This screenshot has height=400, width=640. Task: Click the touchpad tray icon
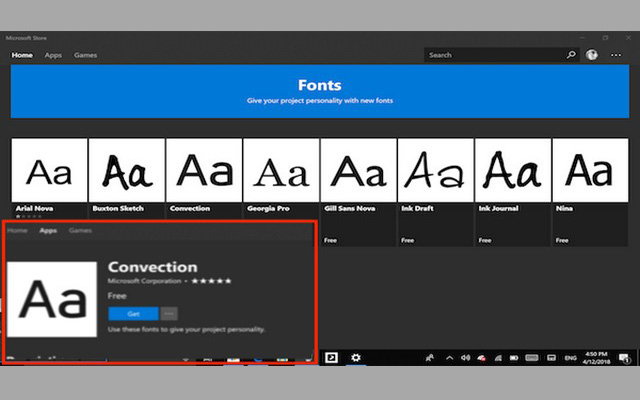(551, 358)
